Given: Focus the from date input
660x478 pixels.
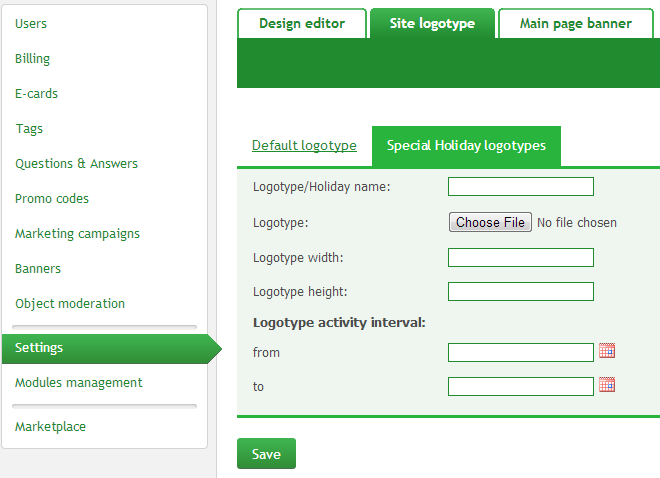Looking at the screenshot, I should tap(521, 353).
